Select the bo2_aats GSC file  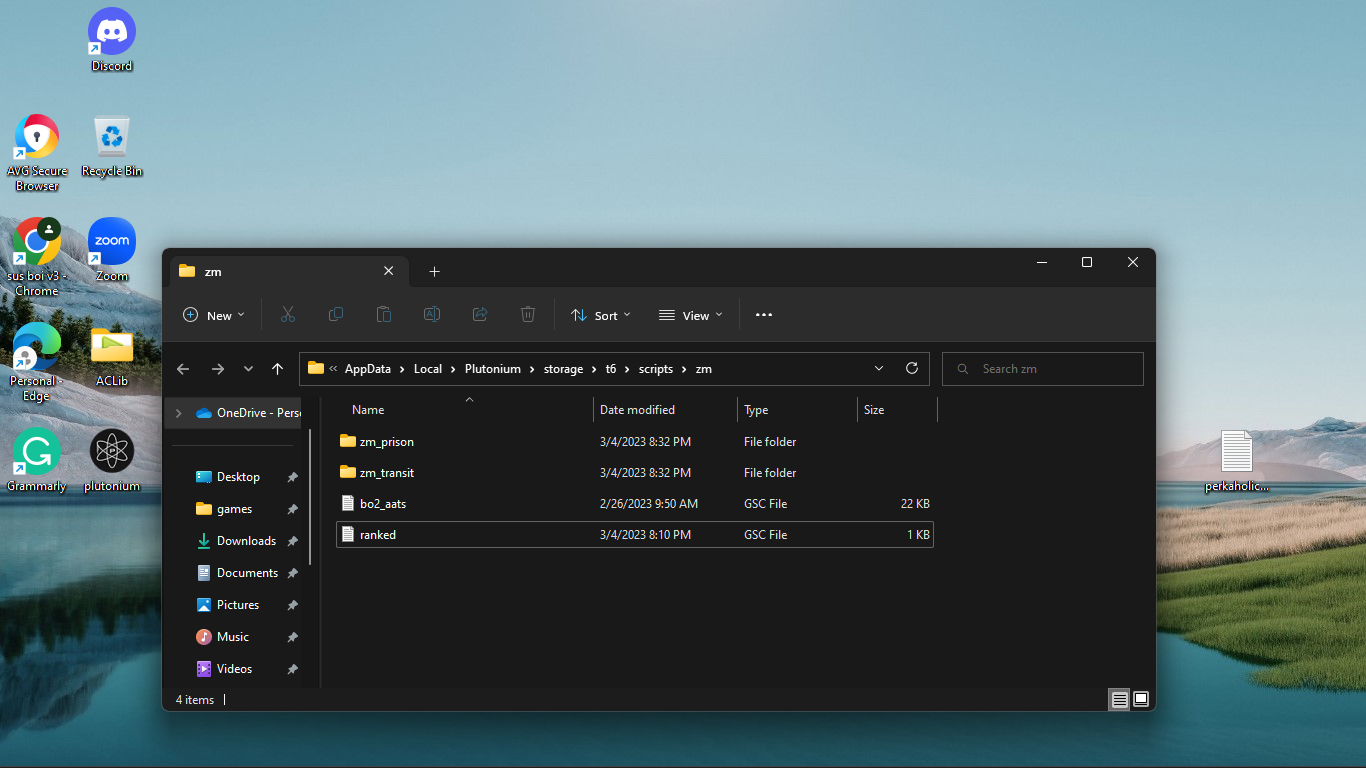[x=634, y=504]
